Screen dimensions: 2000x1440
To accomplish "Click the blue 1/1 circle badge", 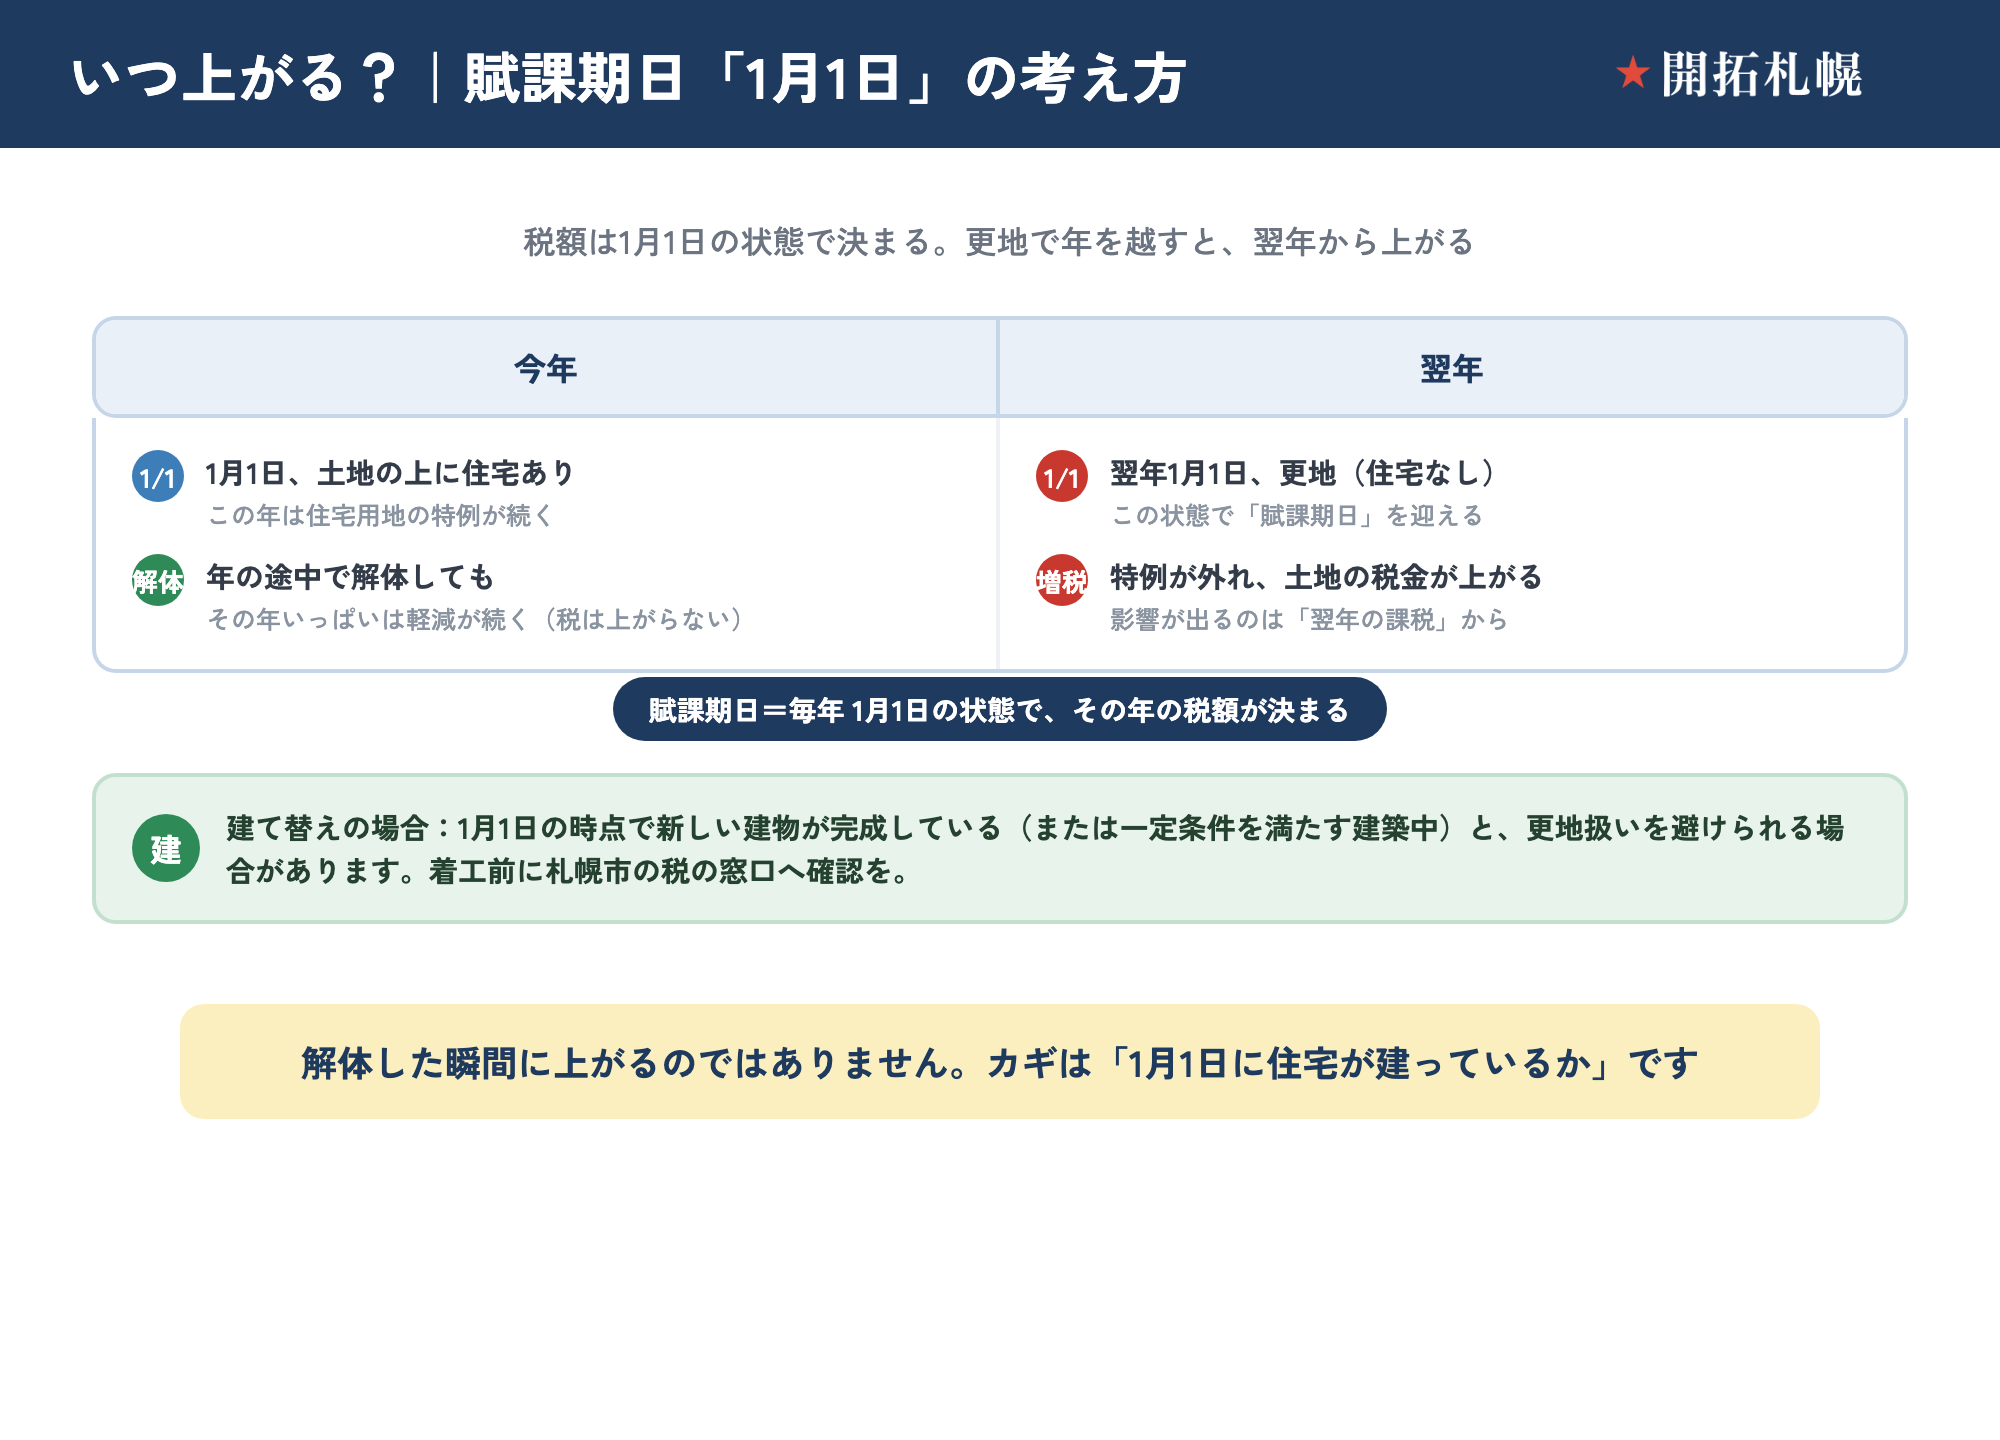I will point(158,476).
